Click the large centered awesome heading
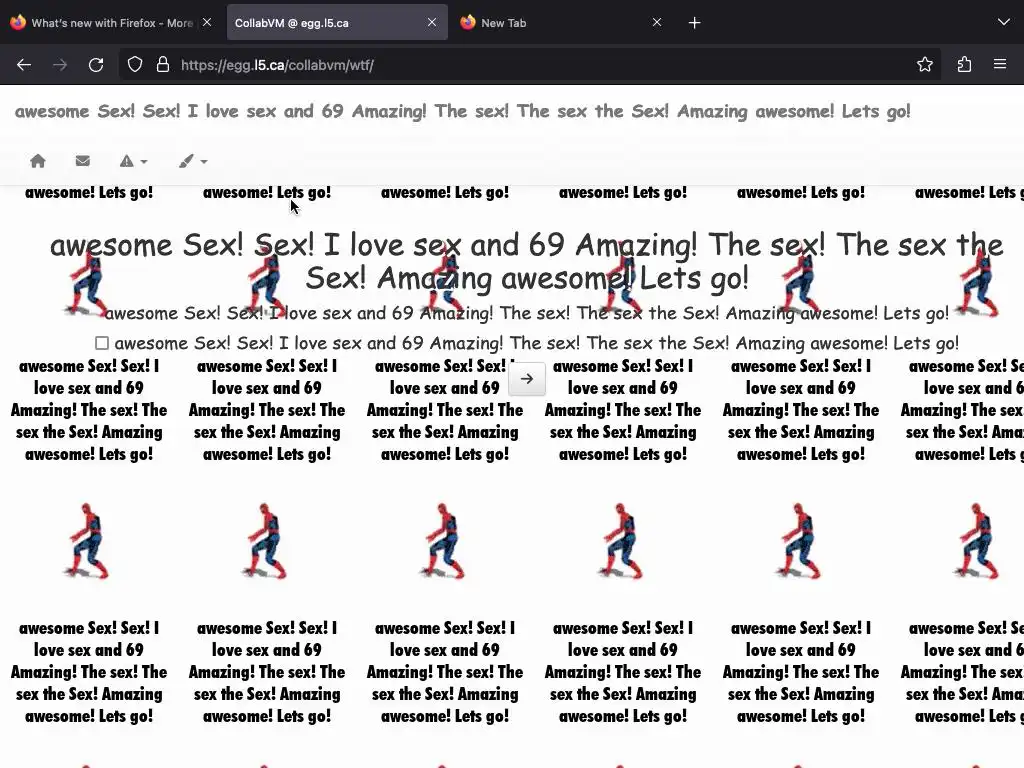 (526, 261)
